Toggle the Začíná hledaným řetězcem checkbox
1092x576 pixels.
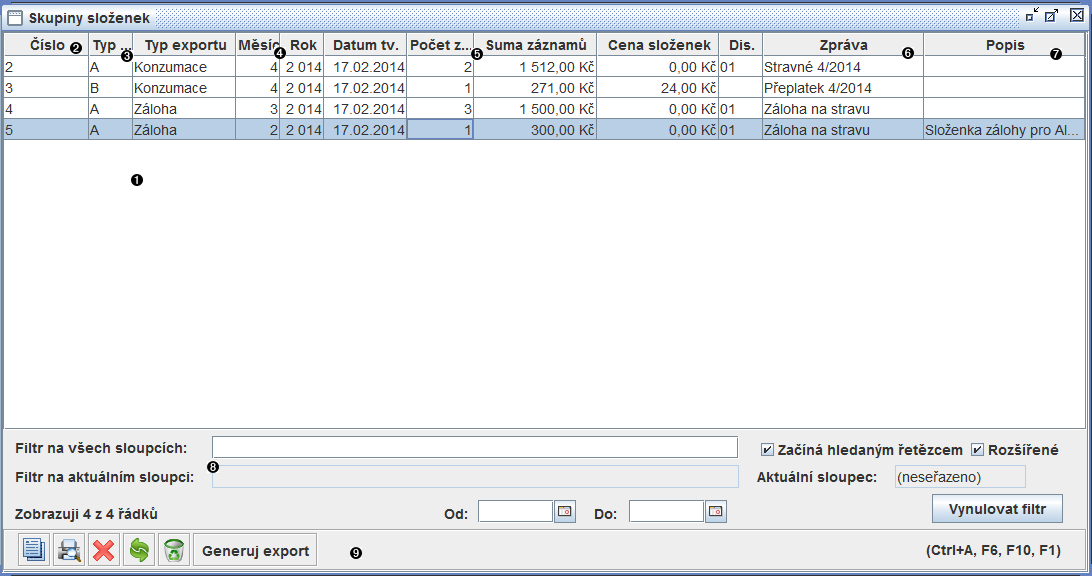tap(768, 449)
